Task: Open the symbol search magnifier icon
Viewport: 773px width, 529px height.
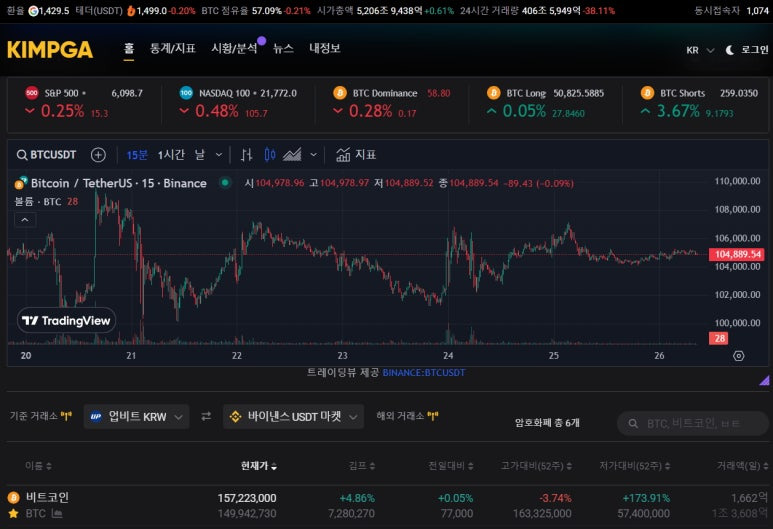Action: (22, 155)
